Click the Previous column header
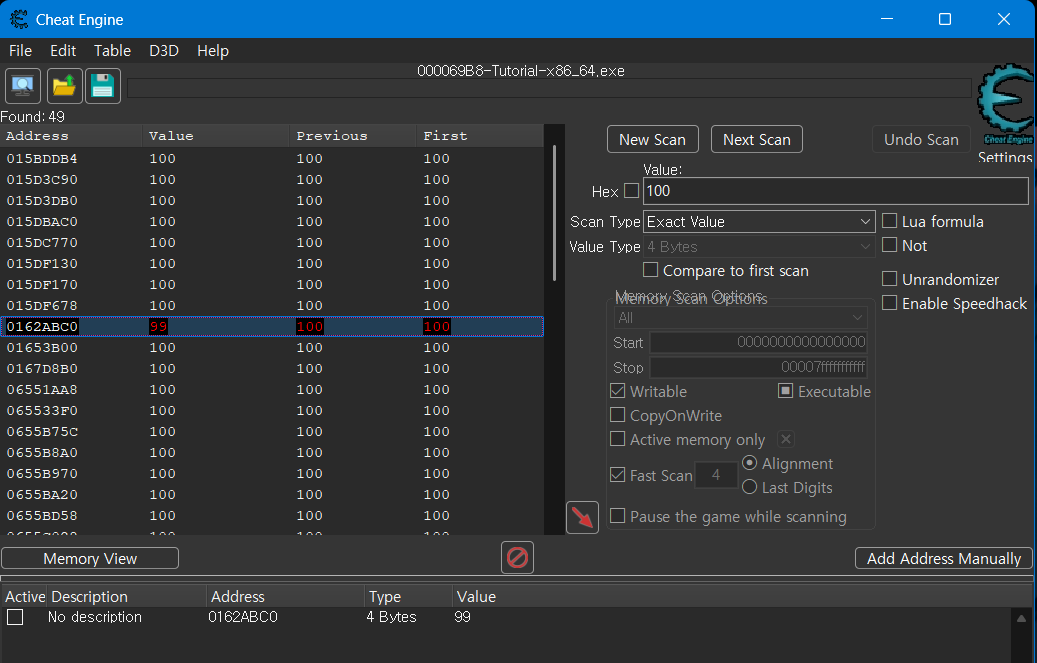The image size is (1037, 663). (353, 136)
